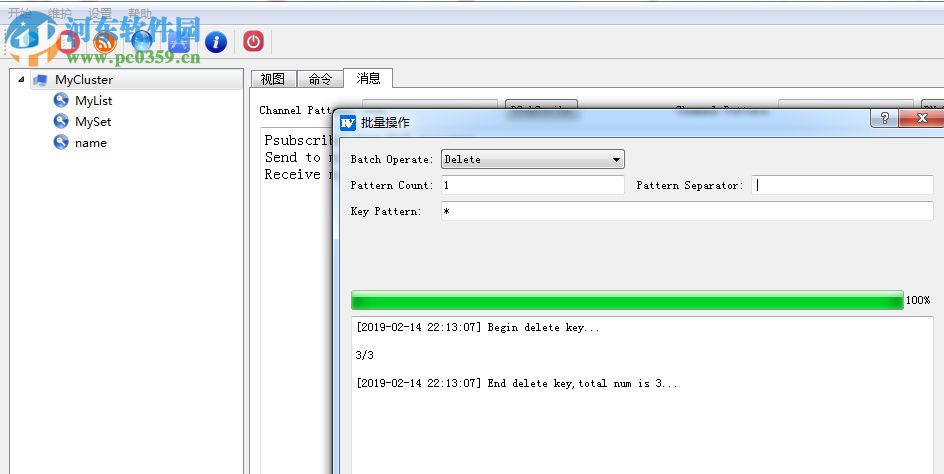The height and width of the screenshot is (474, 944).
Task: Close the 批量操作 dialog
Action: point(921,118)
